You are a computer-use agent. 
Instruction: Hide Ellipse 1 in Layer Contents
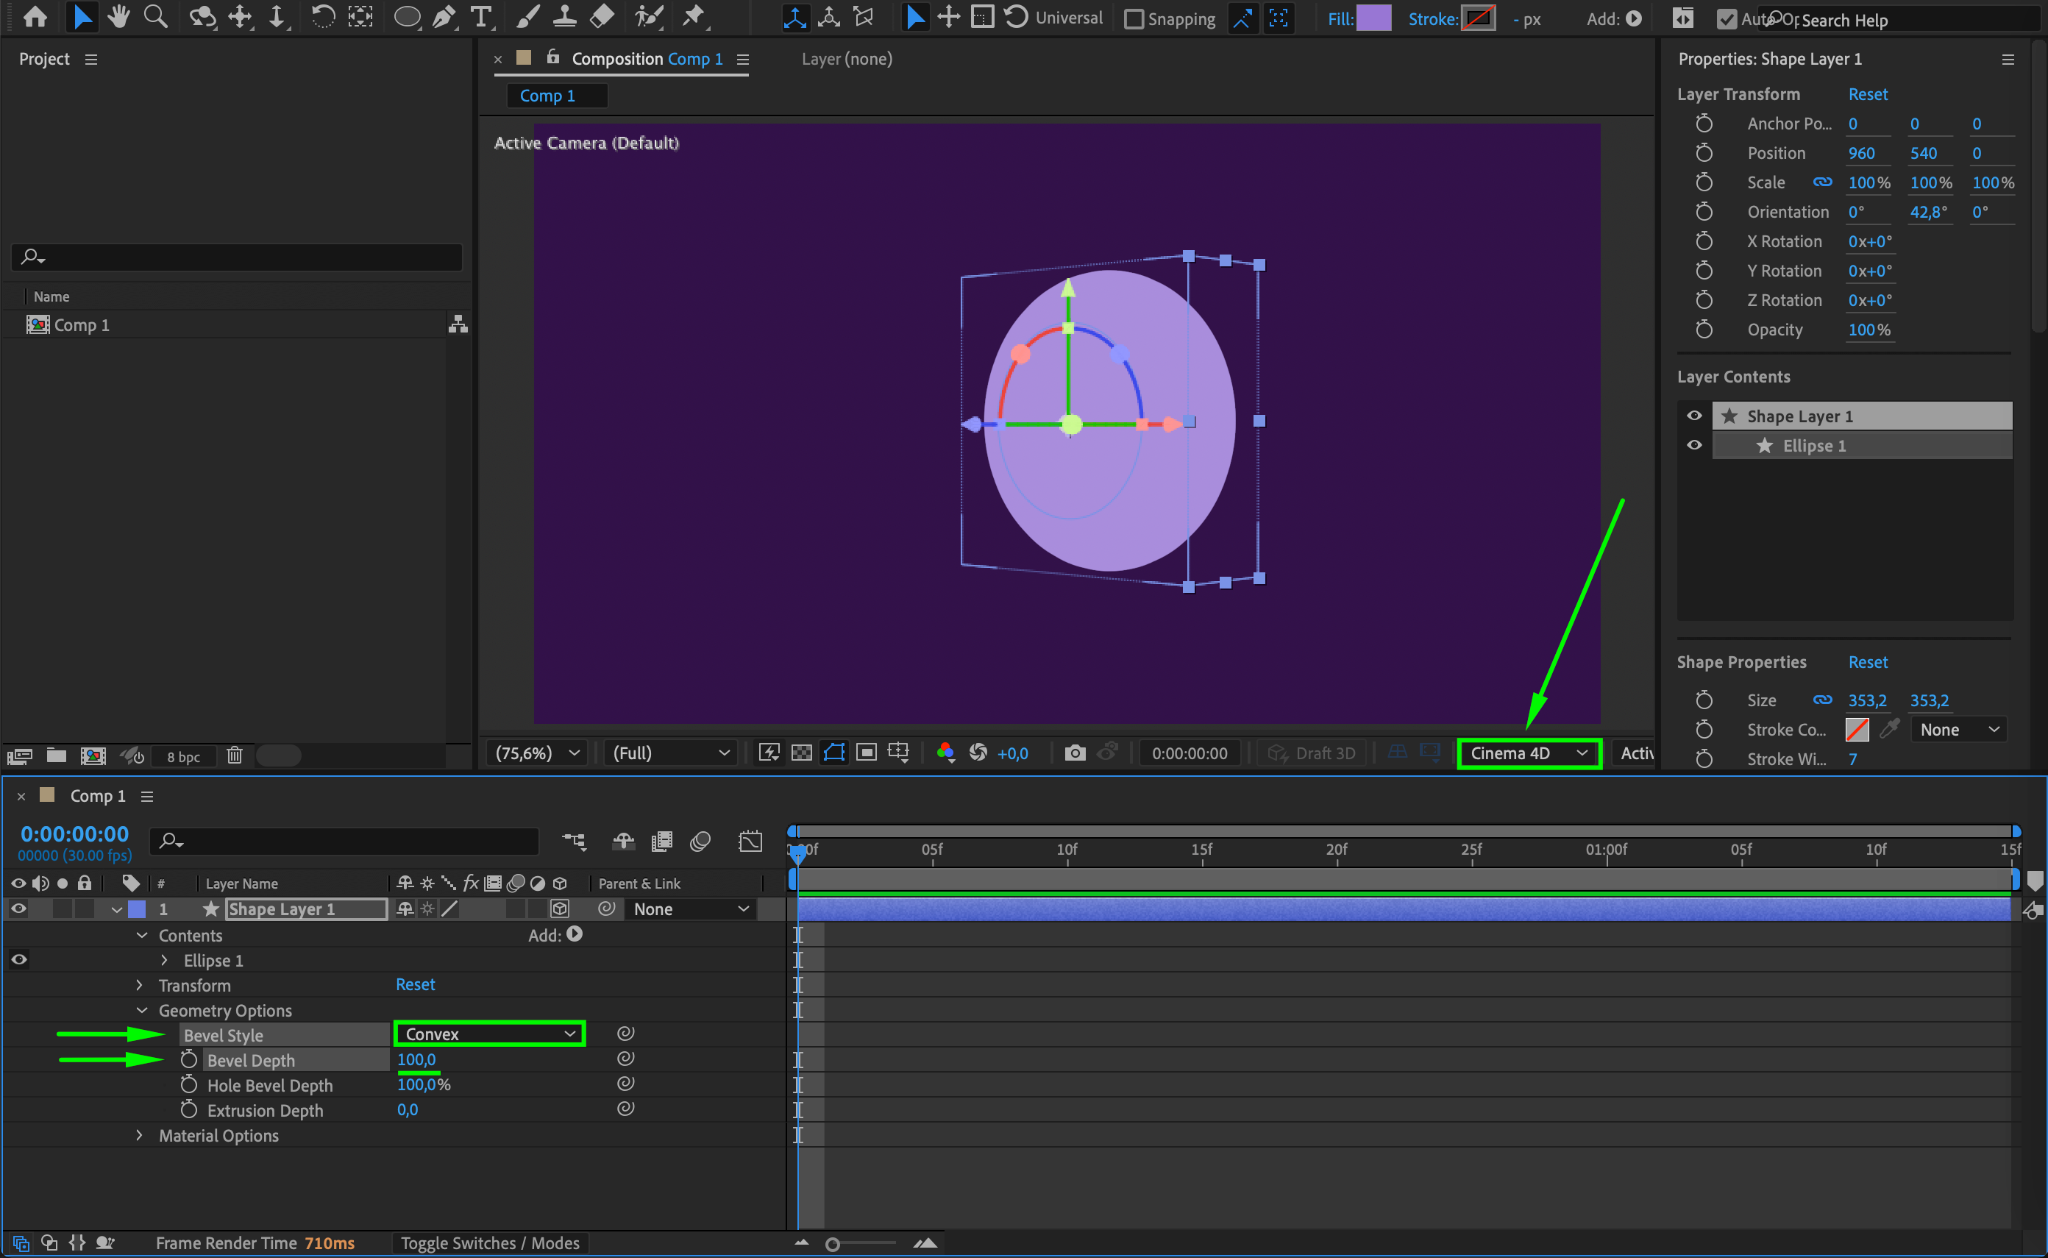(x=1694, y=446)
